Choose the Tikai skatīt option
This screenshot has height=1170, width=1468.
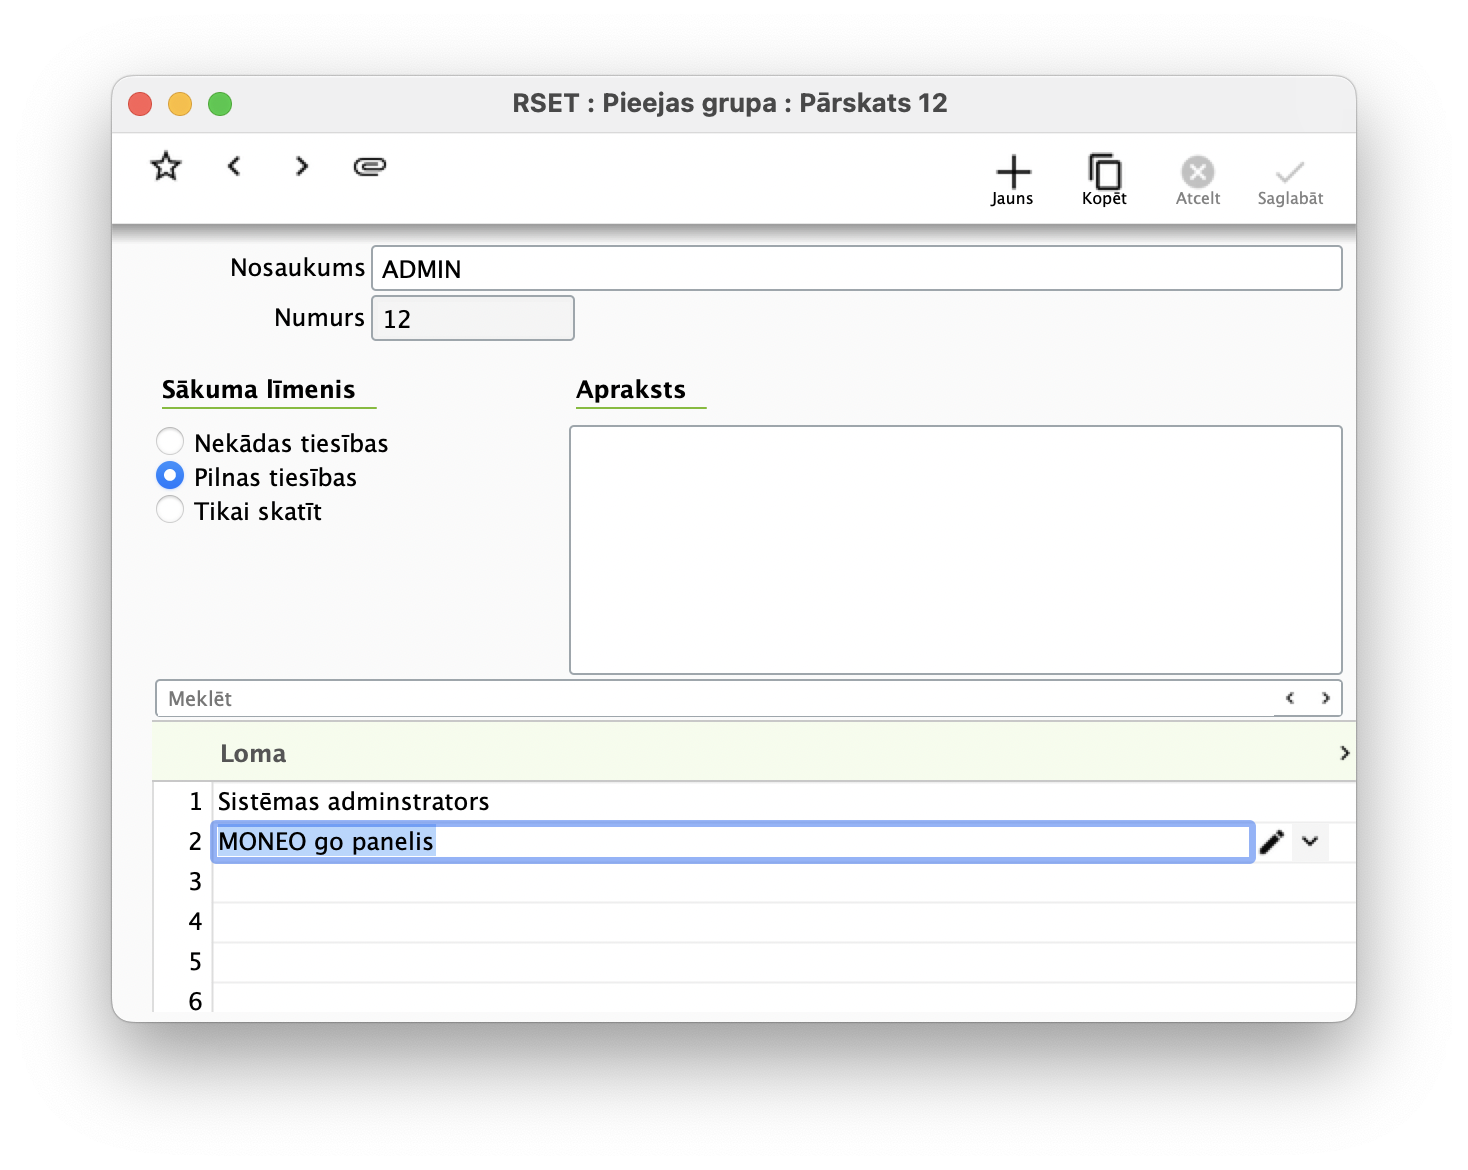170,510
